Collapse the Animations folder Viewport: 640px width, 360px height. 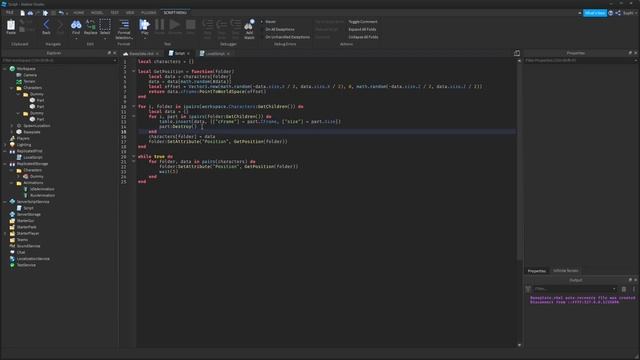12,183
